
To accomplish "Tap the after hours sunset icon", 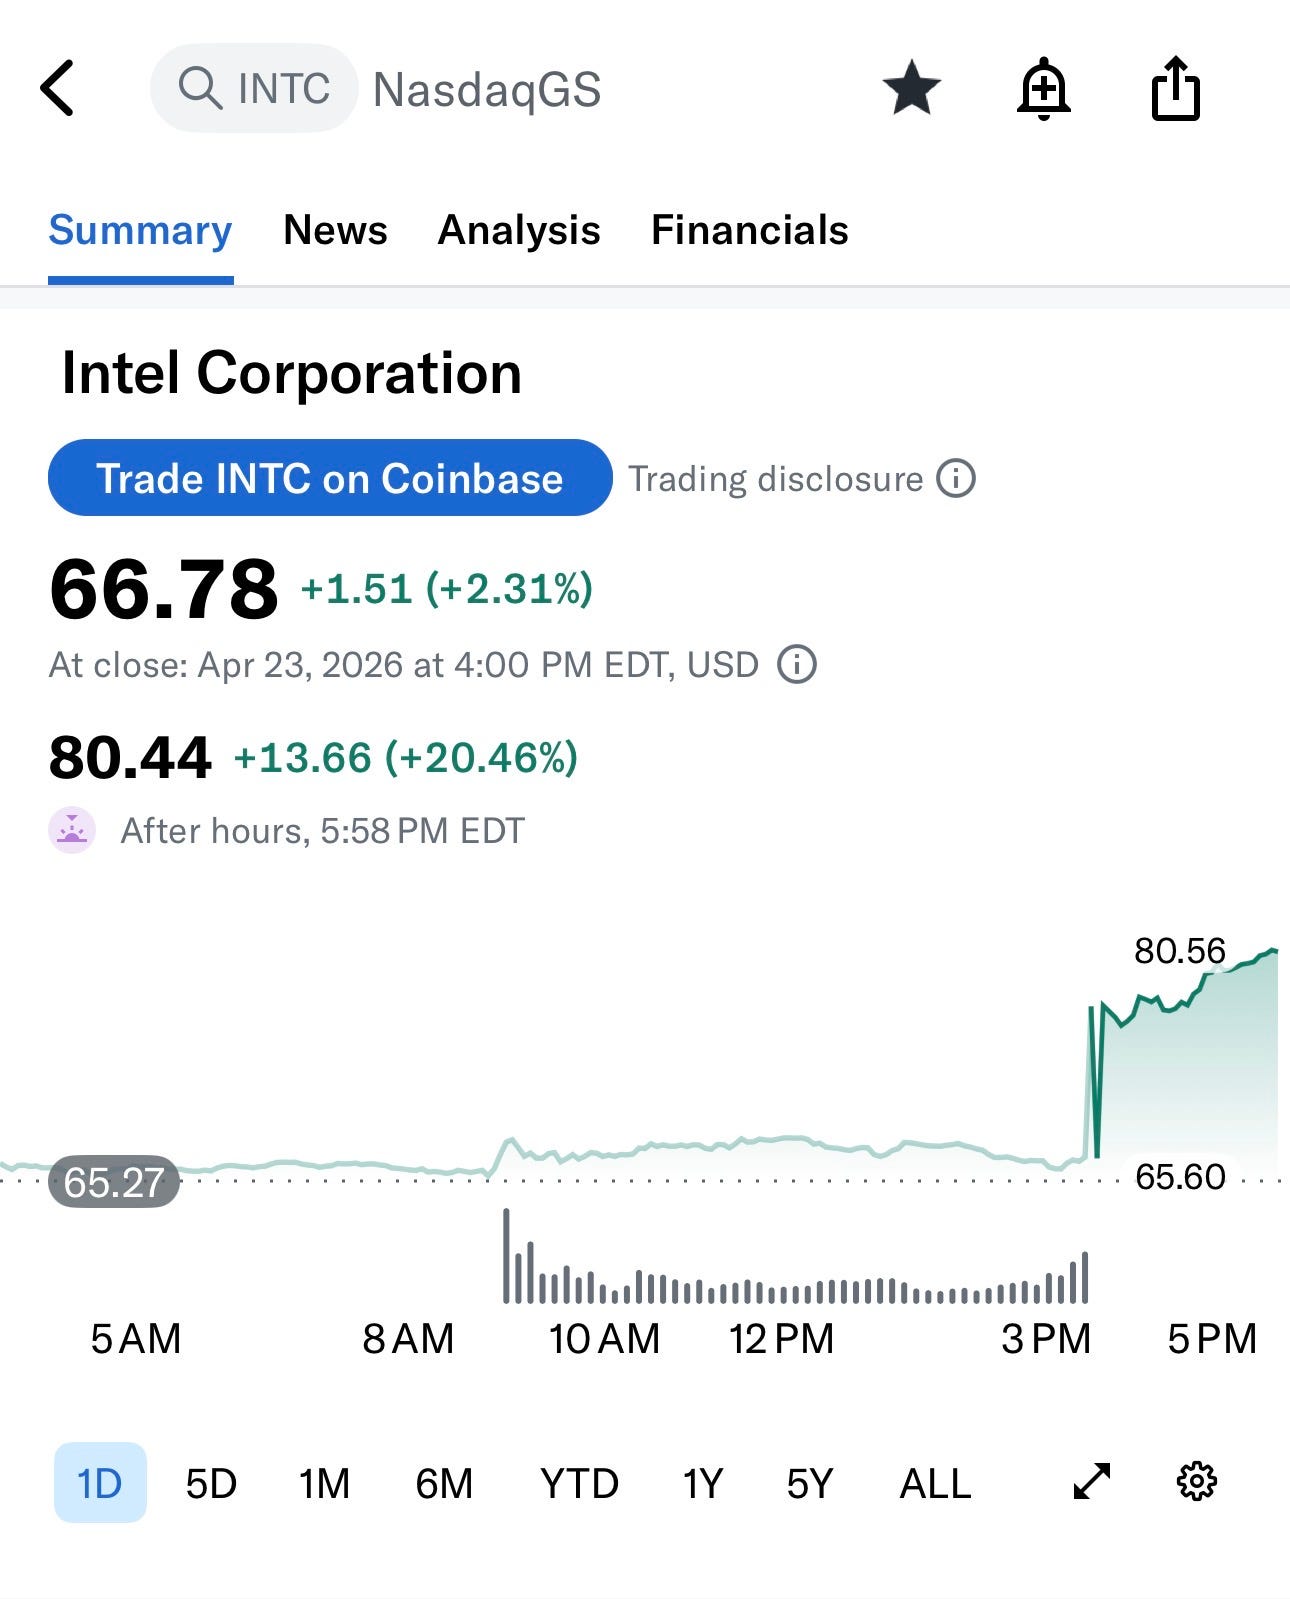I will pyautogui.click(x=72, y=830).
